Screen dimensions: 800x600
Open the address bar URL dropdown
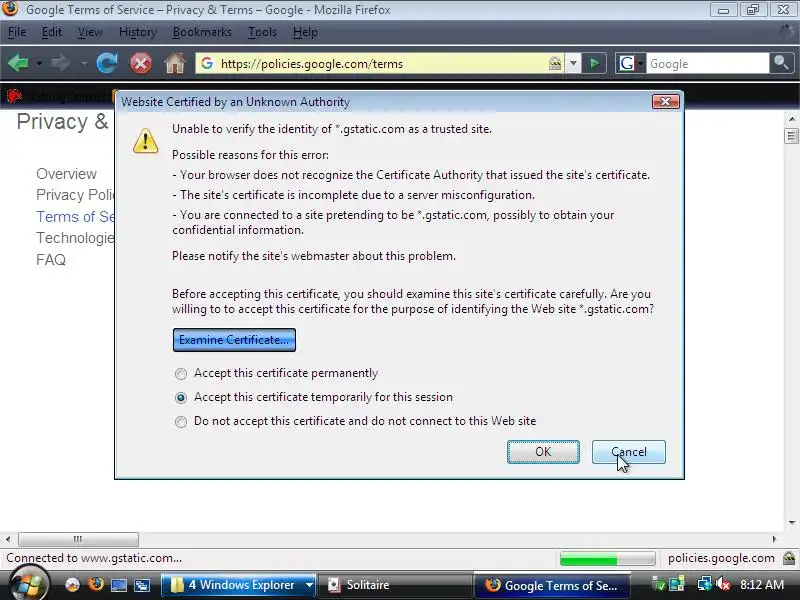pos(573,63)
